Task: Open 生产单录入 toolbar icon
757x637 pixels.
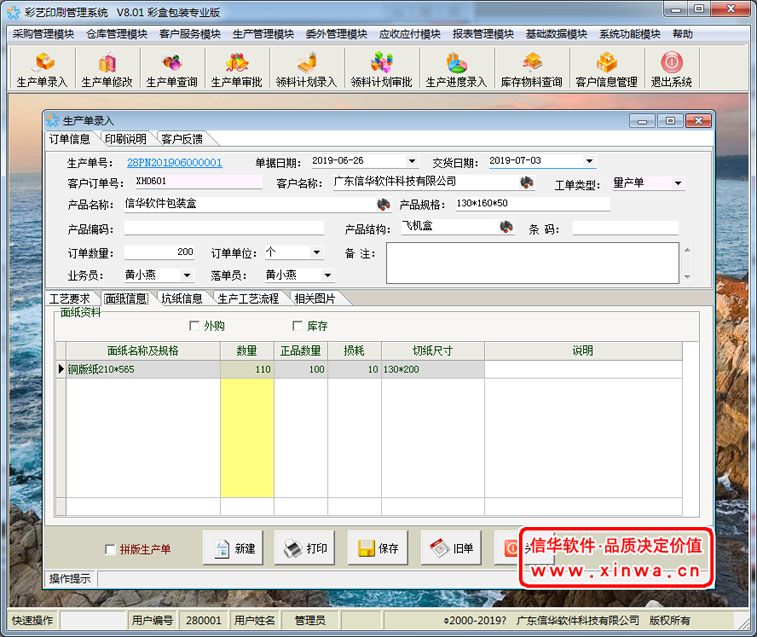Action: tap(42, 69)
